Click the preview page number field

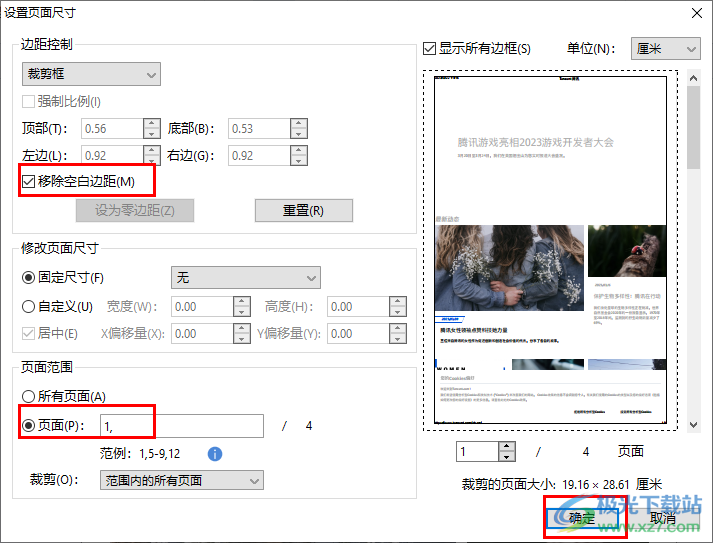pos(477,451)
